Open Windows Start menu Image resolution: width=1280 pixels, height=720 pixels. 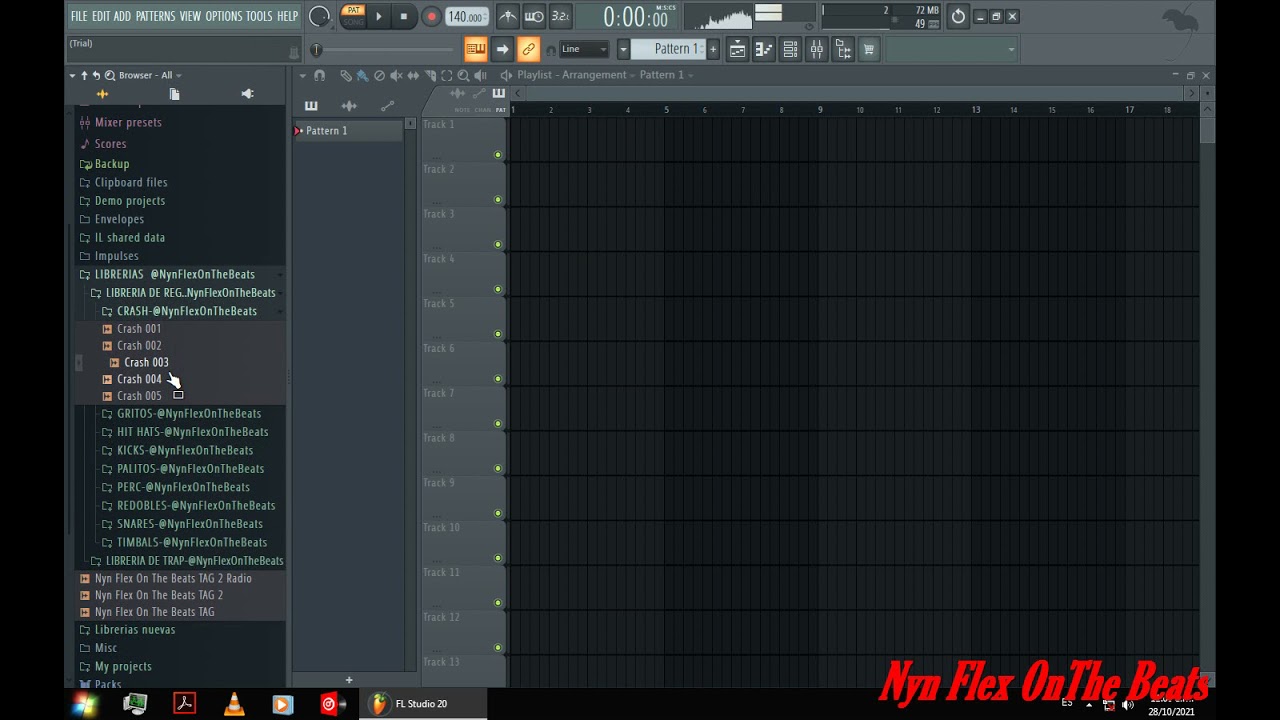(84, 705)
